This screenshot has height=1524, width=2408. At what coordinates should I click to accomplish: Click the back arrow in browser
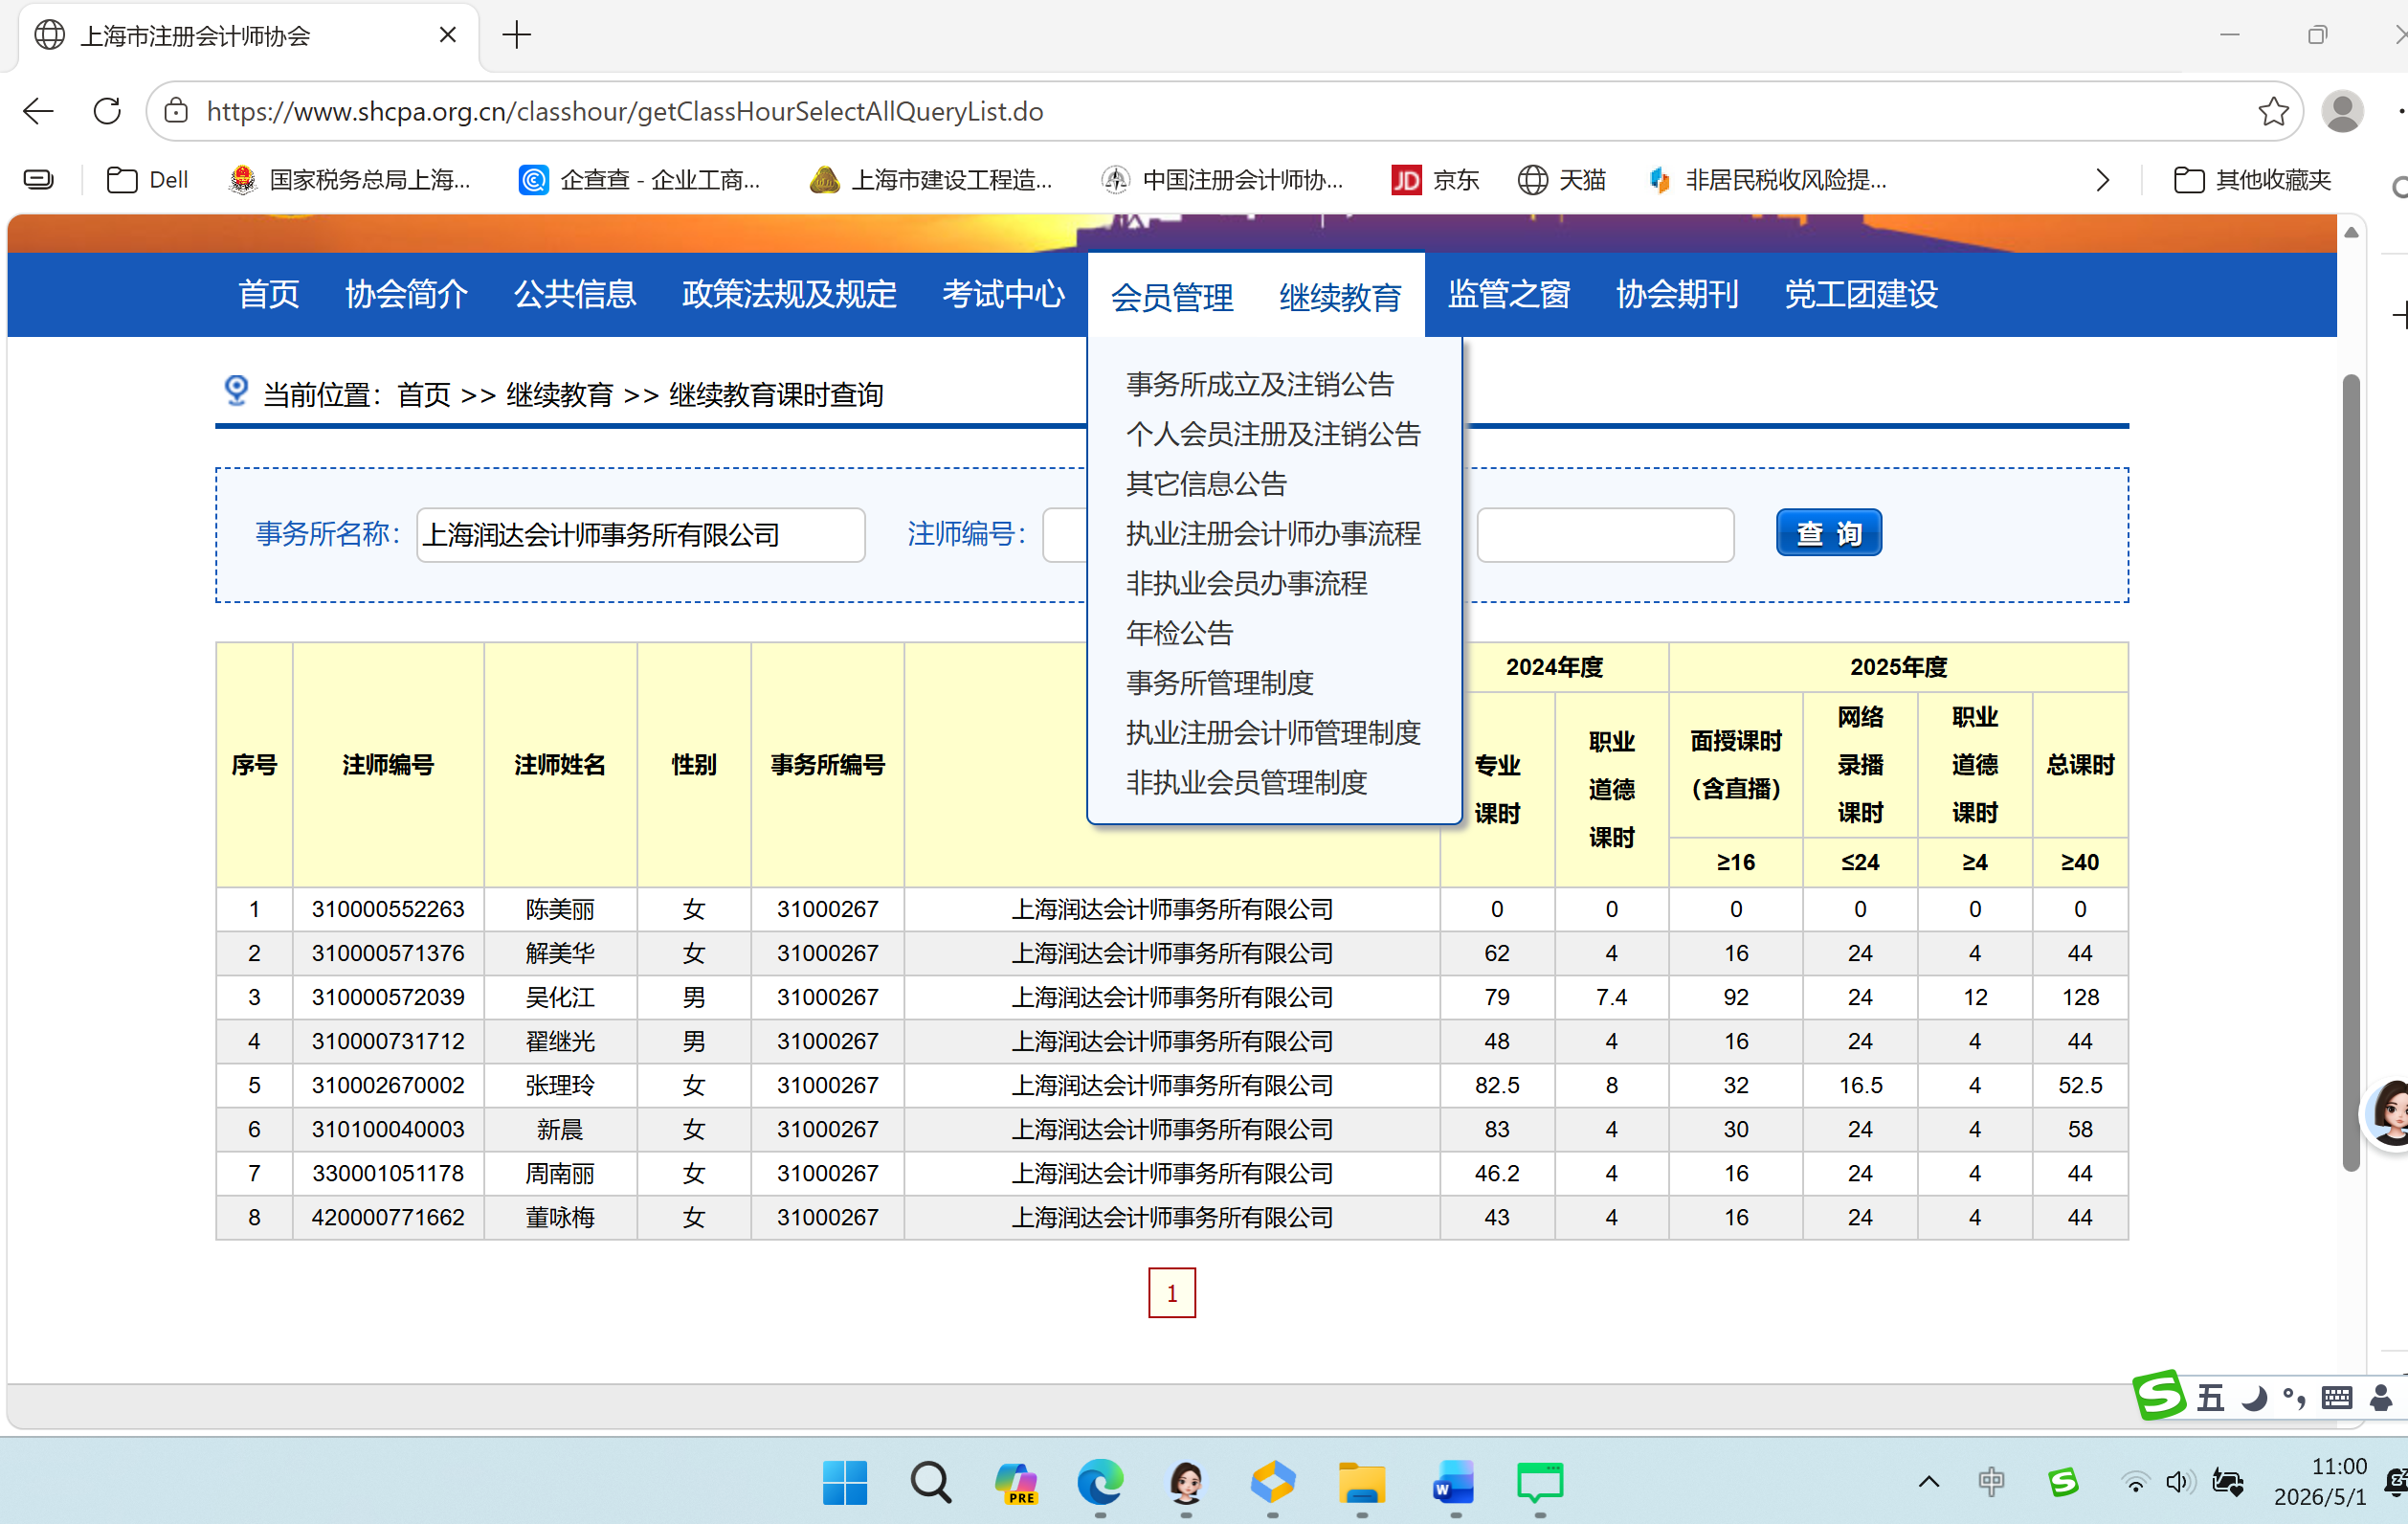tap(38, 111)
